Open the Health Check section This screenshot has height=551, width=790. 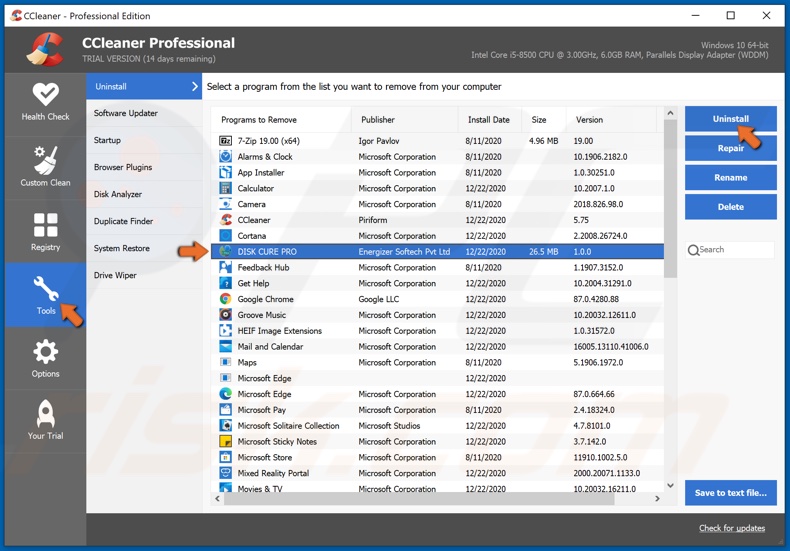pos(45,103)
